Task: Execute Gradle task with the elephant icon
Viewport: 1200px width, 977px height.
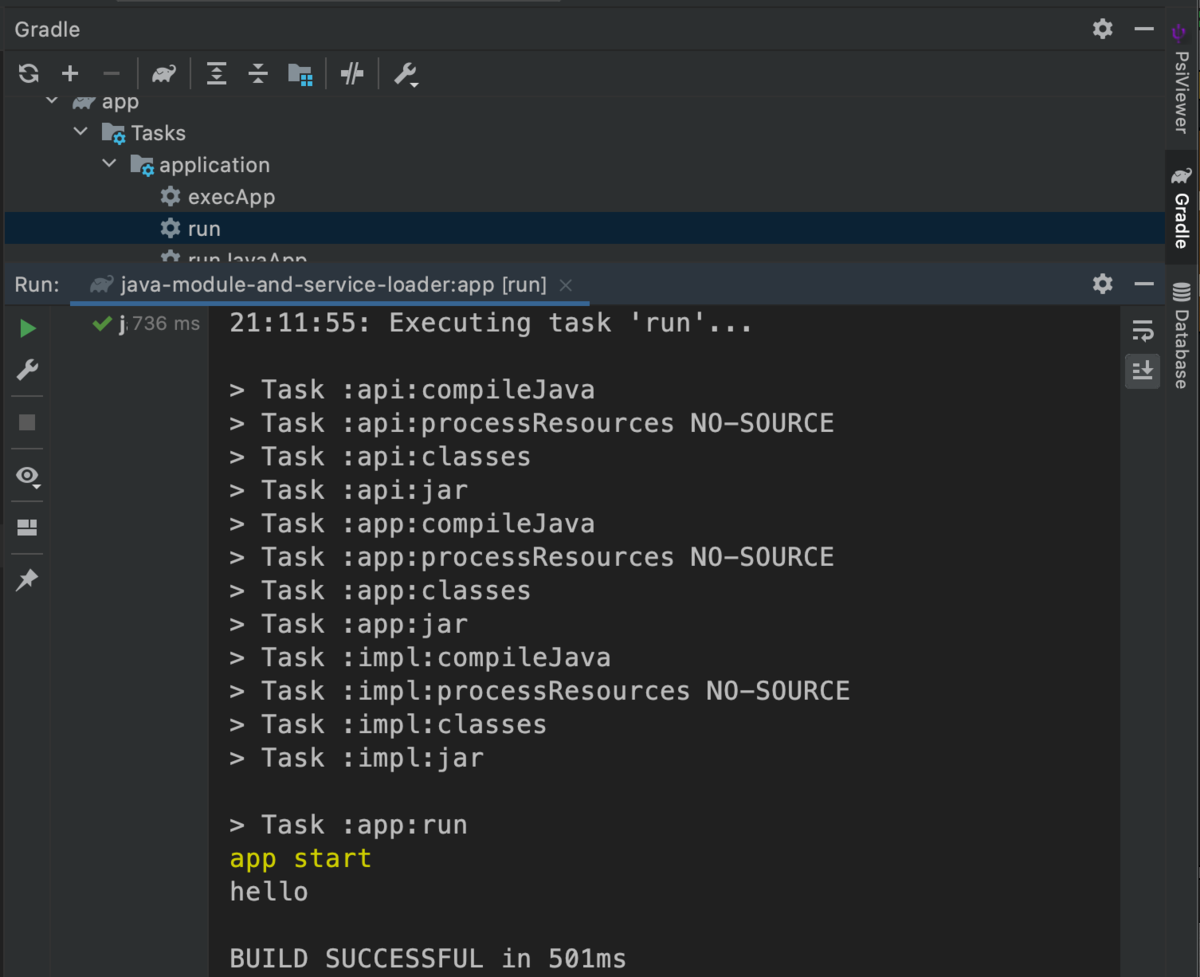Action: (163, 73)
